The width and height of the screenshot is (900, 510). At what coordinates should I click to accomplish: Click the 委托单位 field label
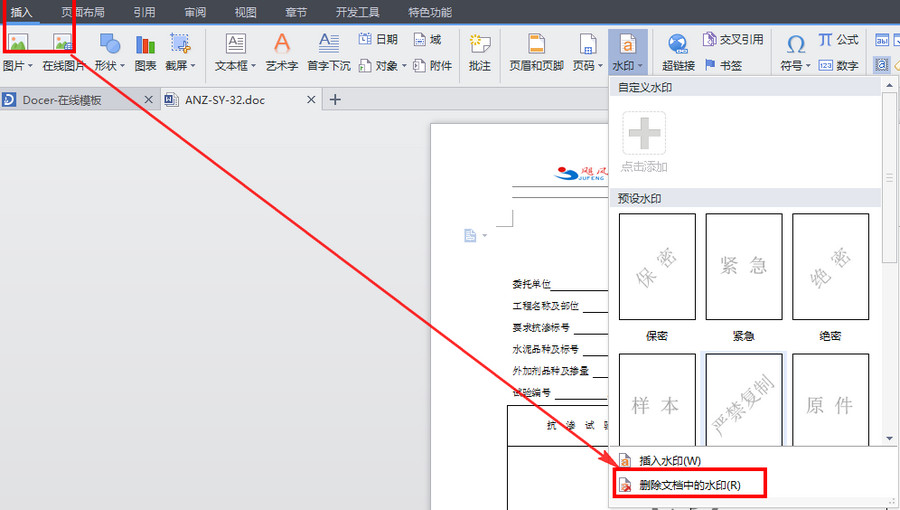pyautogui.click(x=532, y=284)
